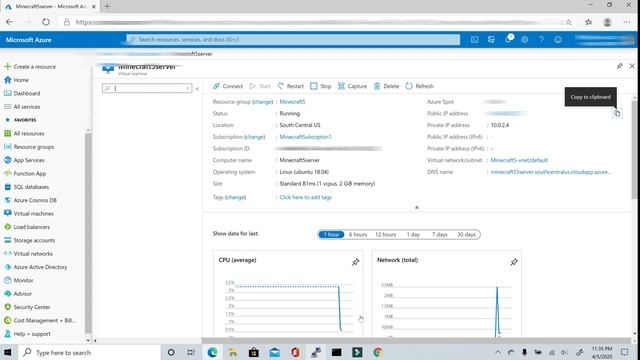Open Load balancers
The height and width of the screenshot is (360, 640).
coord(27,227)
